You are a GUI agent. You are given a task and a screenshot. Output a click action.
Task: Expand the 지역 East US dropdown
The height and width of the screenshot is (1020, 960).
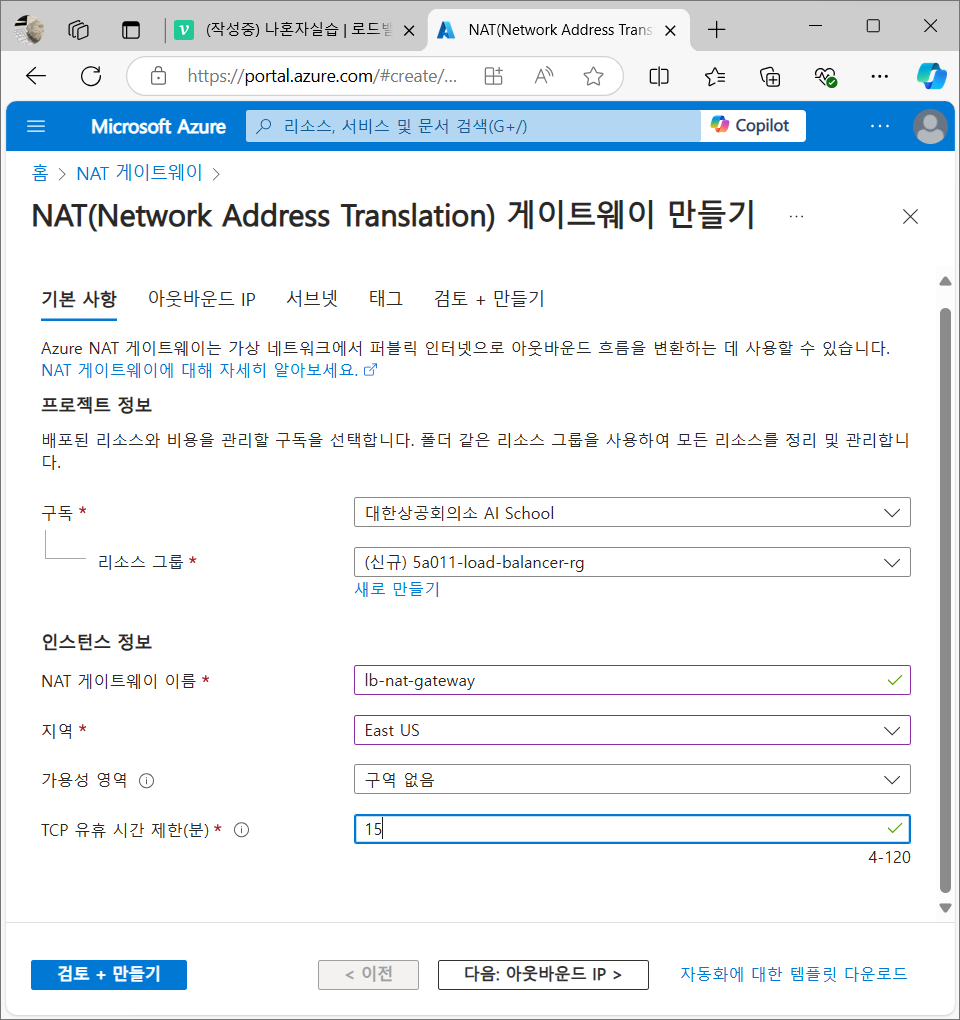pos(632,730)
